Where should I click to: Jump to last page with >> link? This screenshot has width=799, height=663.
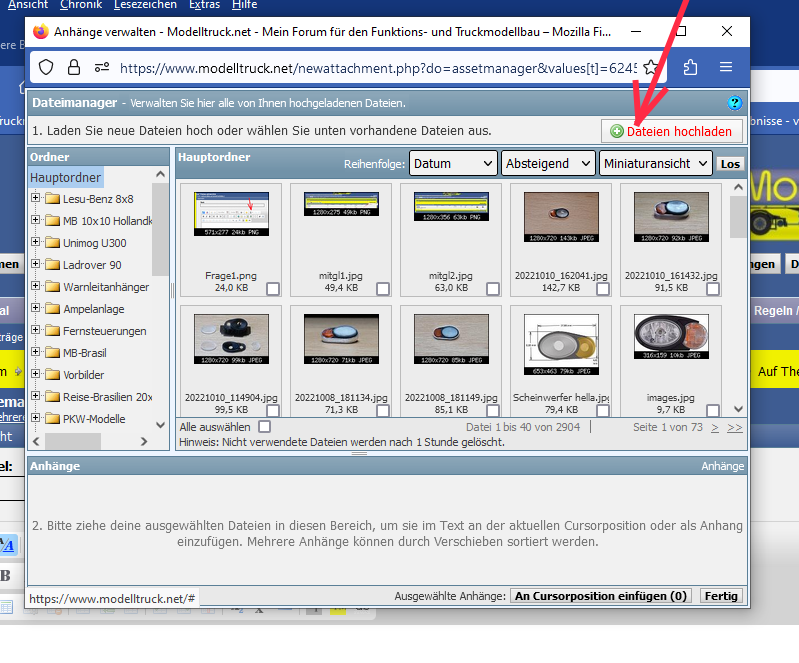[734, 427]
